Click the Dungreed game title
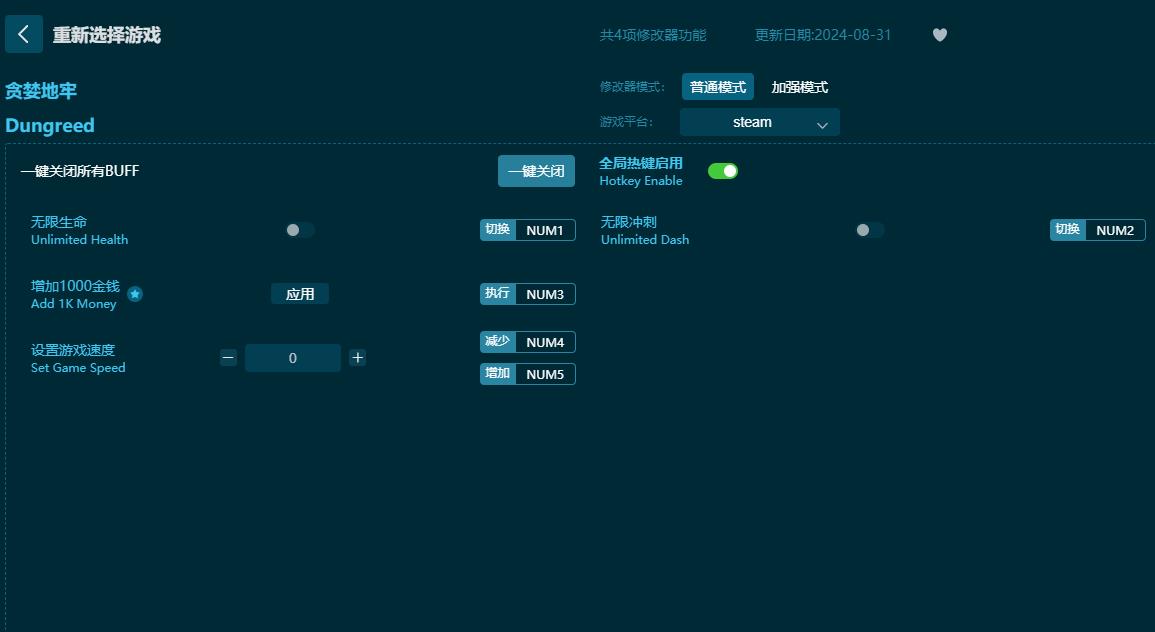Image resolution: width=1155 pixels, height=632 pixels. click(x=50, y=125)
